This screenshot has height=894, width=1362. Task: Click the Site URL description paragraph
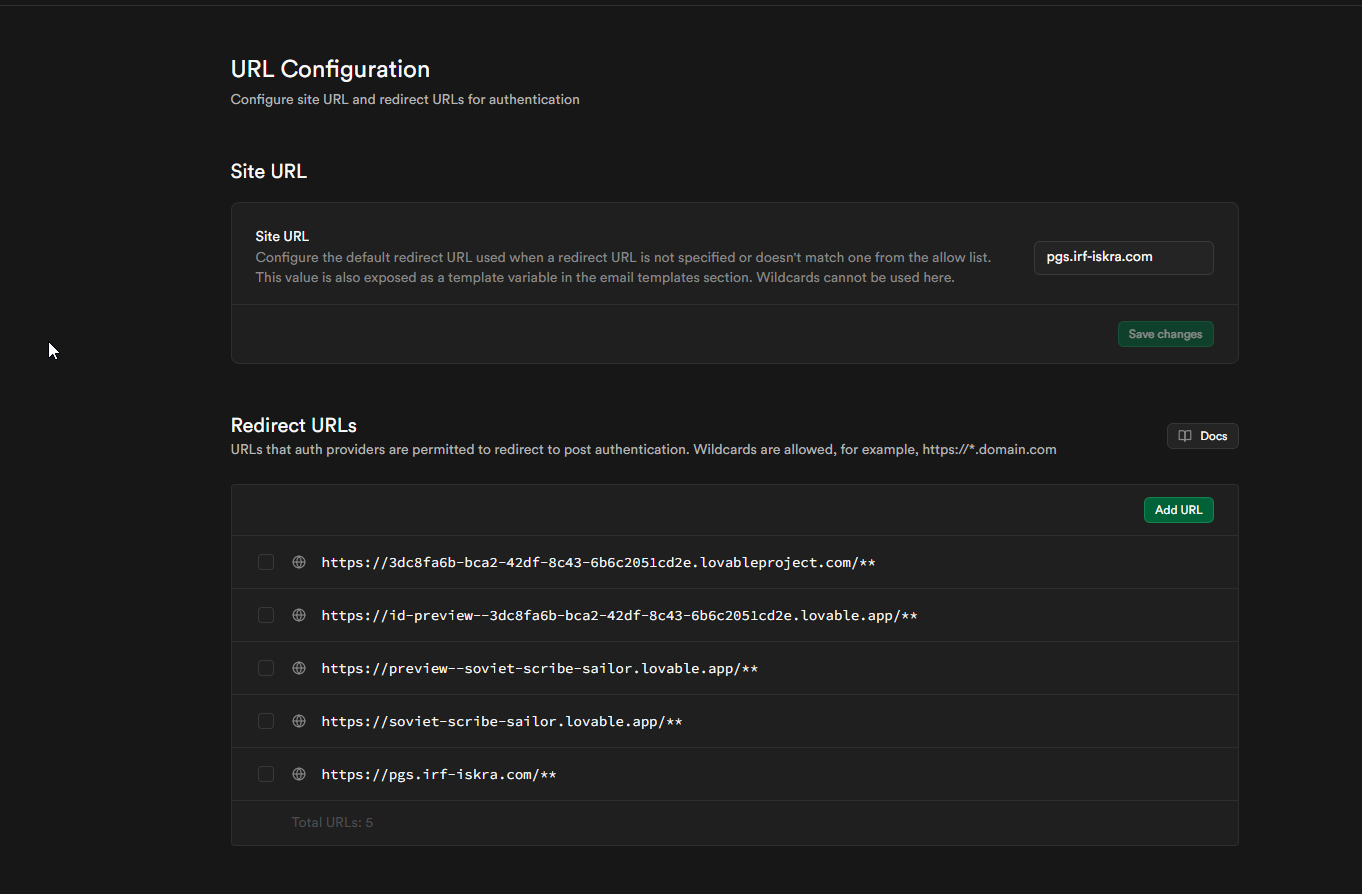click(623, 267)
